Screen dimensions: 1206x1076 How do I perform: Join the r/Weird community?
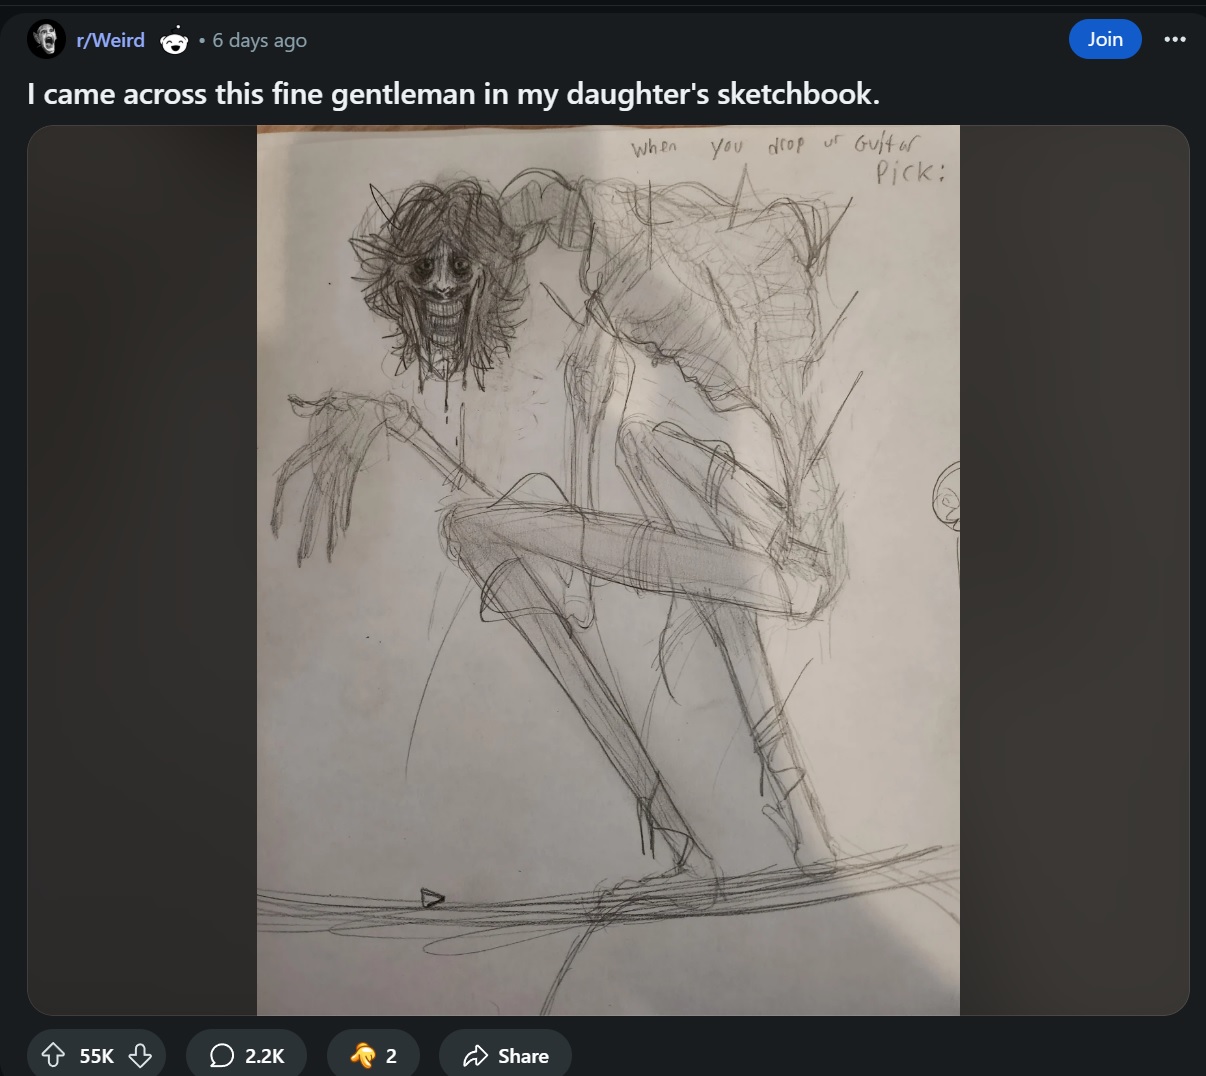point(1105,39)
